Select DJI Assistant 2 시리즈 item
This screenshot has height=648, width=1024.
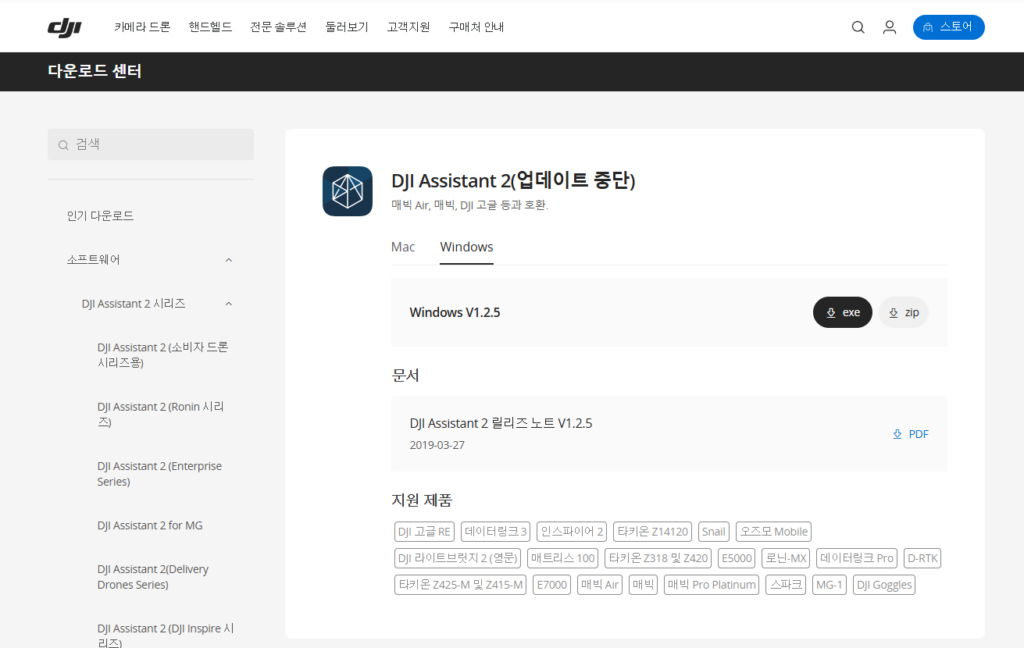133,304
